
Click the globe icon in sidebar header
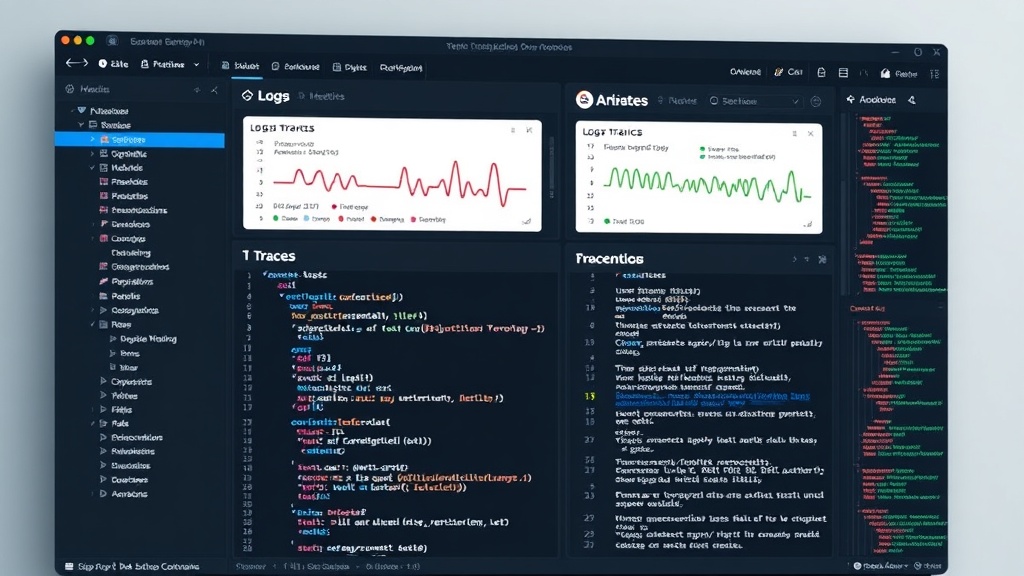coord(70,89)
